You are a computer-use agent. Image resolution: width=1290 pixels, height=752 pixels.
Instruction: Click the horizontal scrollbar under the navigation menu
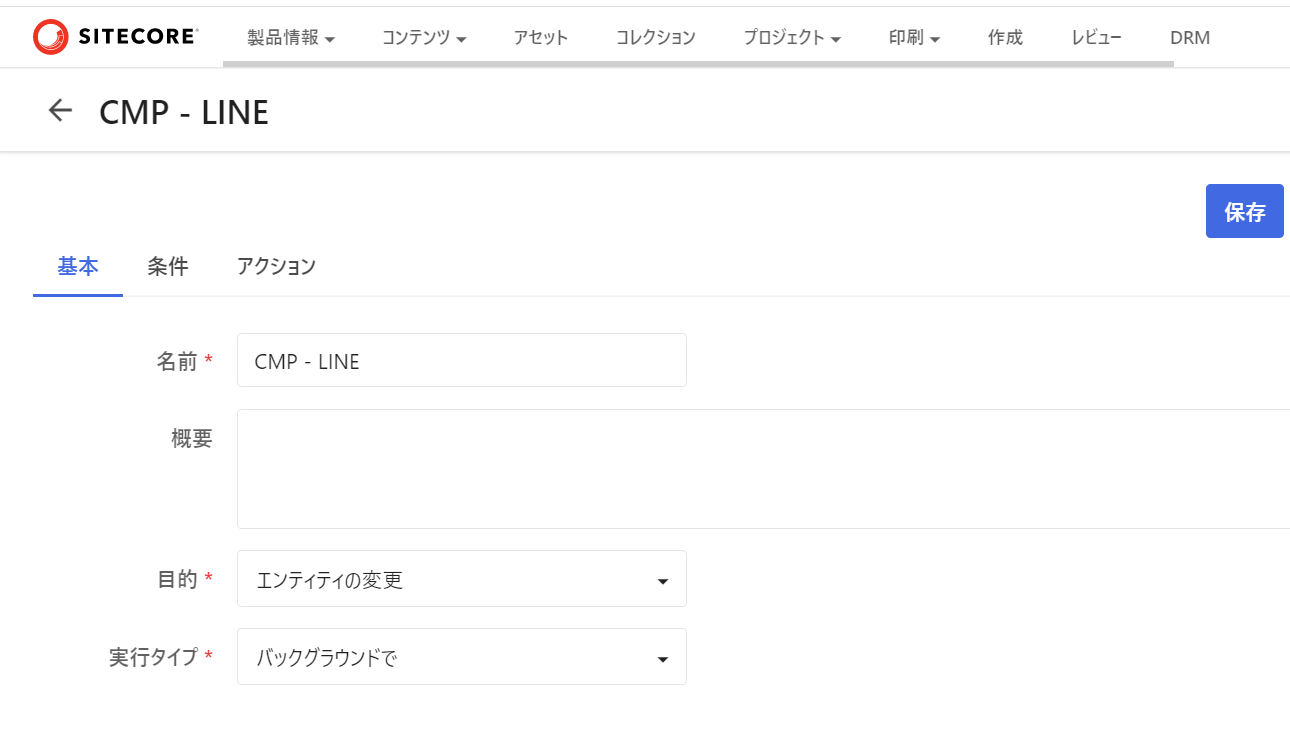698,64
